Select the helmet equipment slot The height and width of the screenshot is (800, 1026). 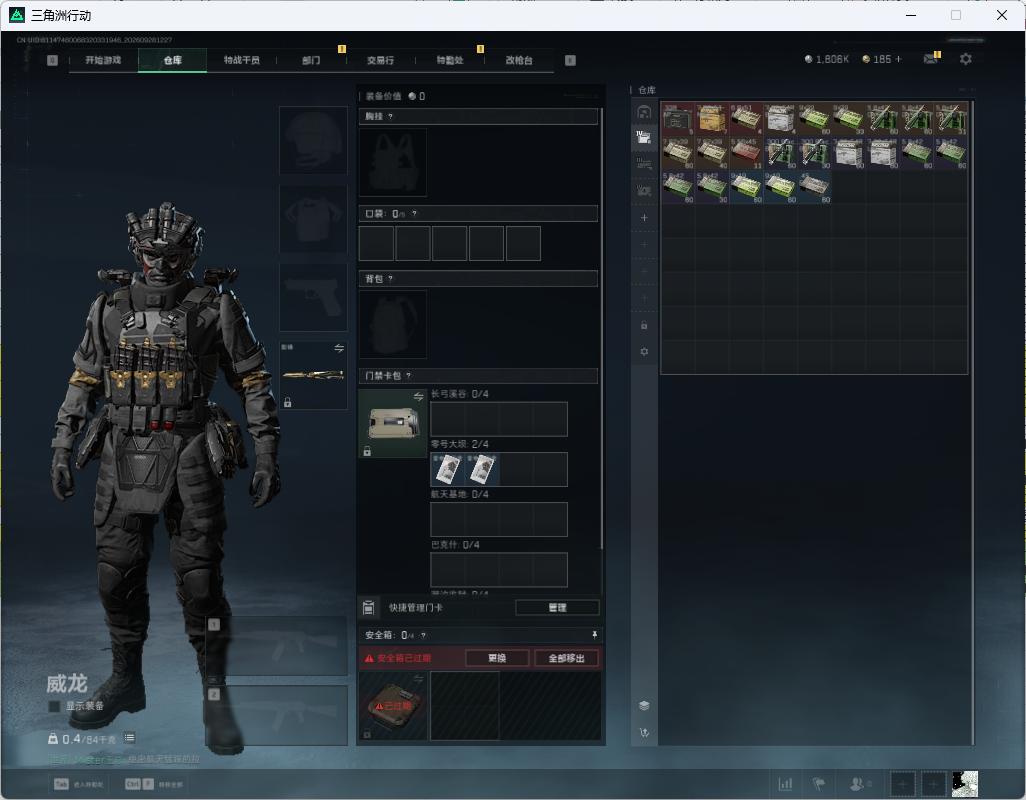(x=313, y=141)
